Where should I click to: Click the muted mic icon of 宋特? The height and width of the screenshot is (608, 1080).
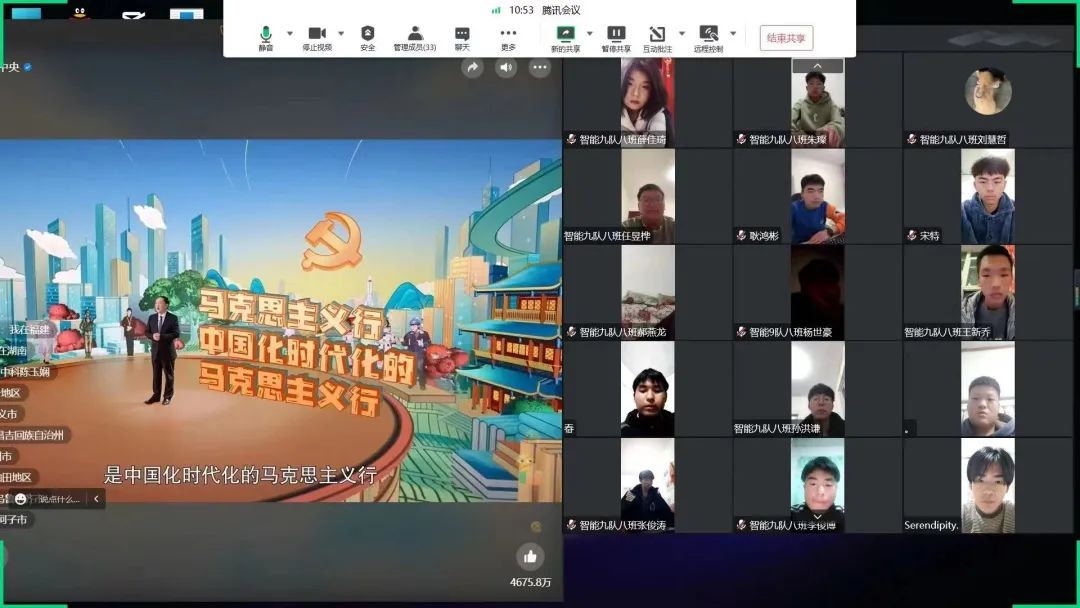coord(911,235)
